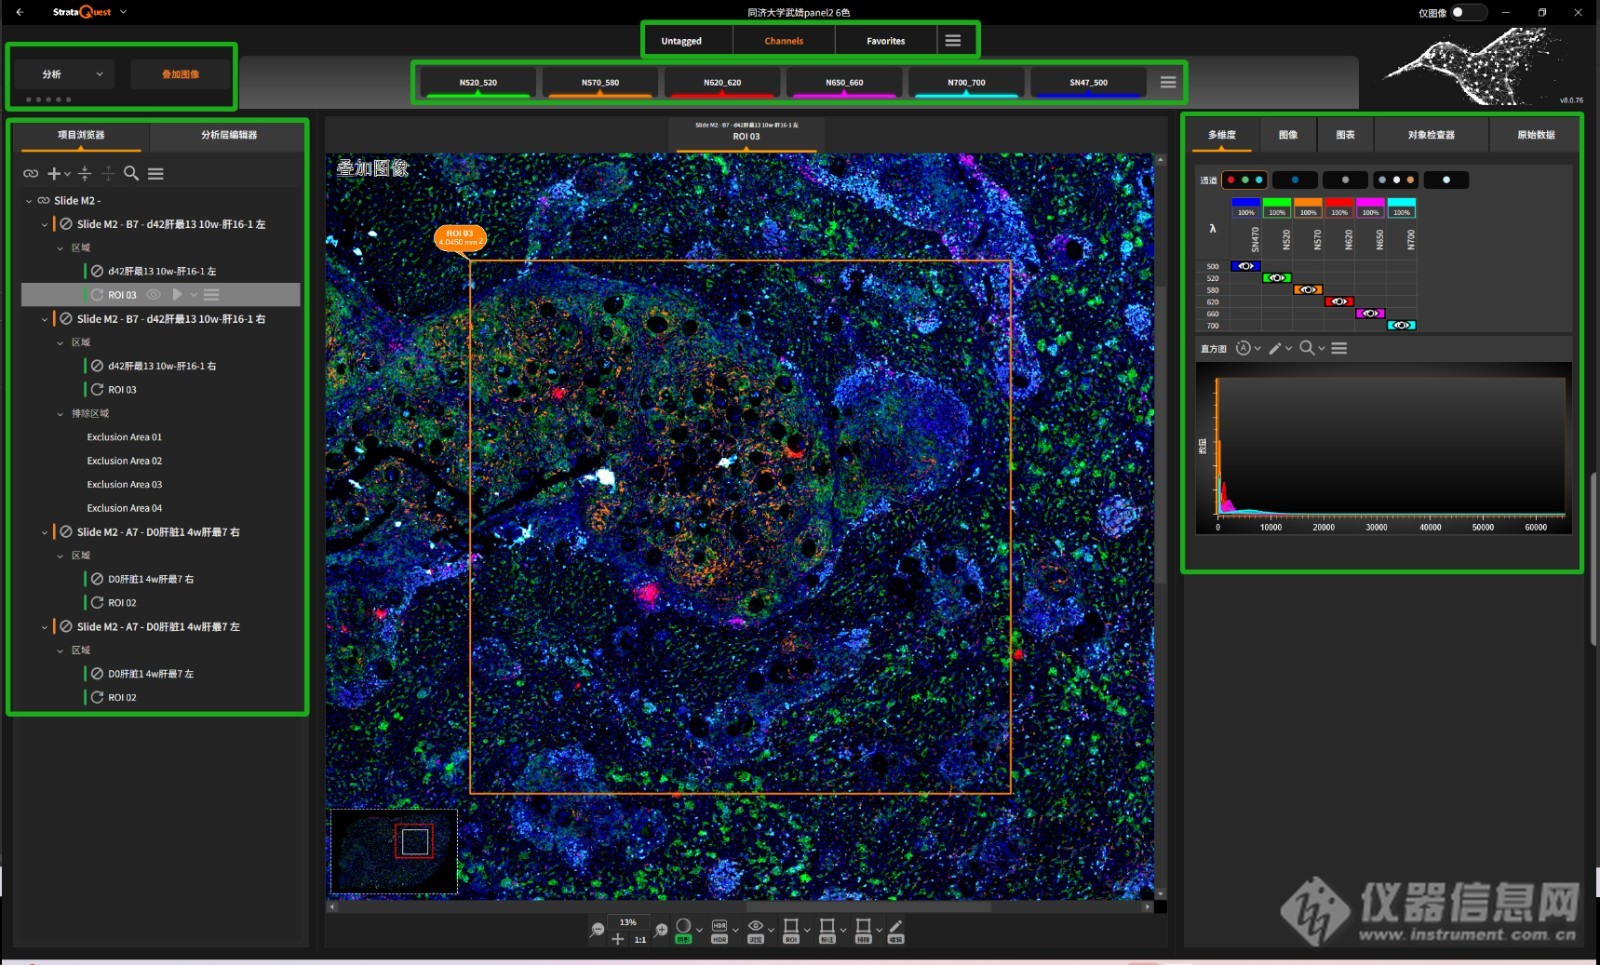Image resolution: width=1600 pixels, height=965 pixels.
Task: Click the overview thumbnail navigator in image corner
Action: [x=394, y=851]
